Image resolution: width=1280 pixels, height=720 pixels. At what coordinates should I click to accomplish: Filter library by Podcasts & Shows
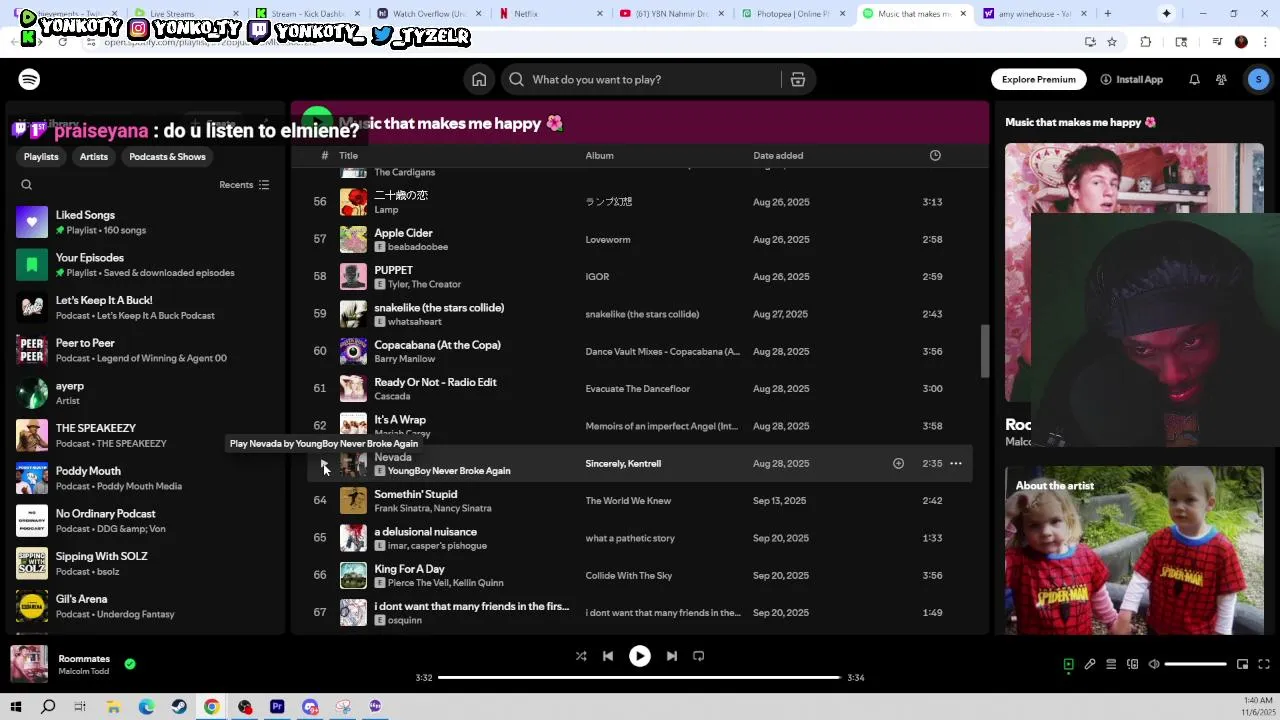pyautogui.click(x=167, y=157)
